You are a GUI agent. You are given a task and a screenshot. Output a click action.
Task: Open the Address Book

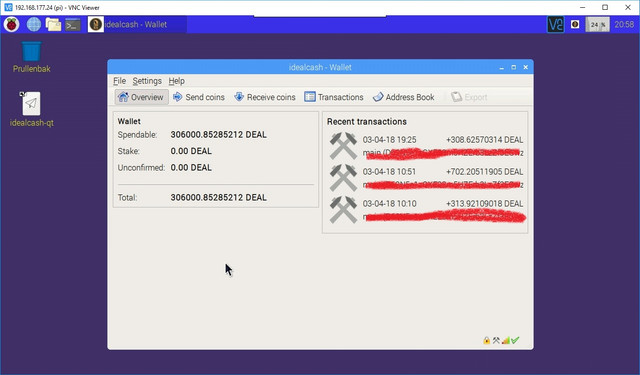(x=404, y=97)
